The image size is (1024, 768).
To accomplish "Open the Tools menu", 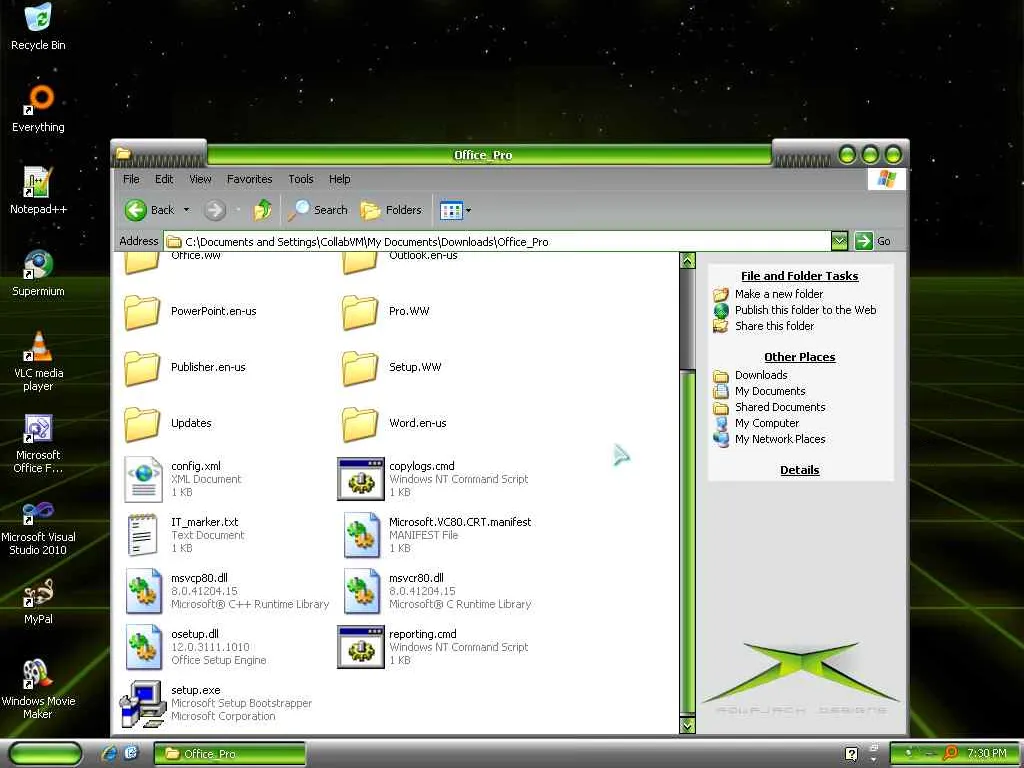I will [300, 179].
